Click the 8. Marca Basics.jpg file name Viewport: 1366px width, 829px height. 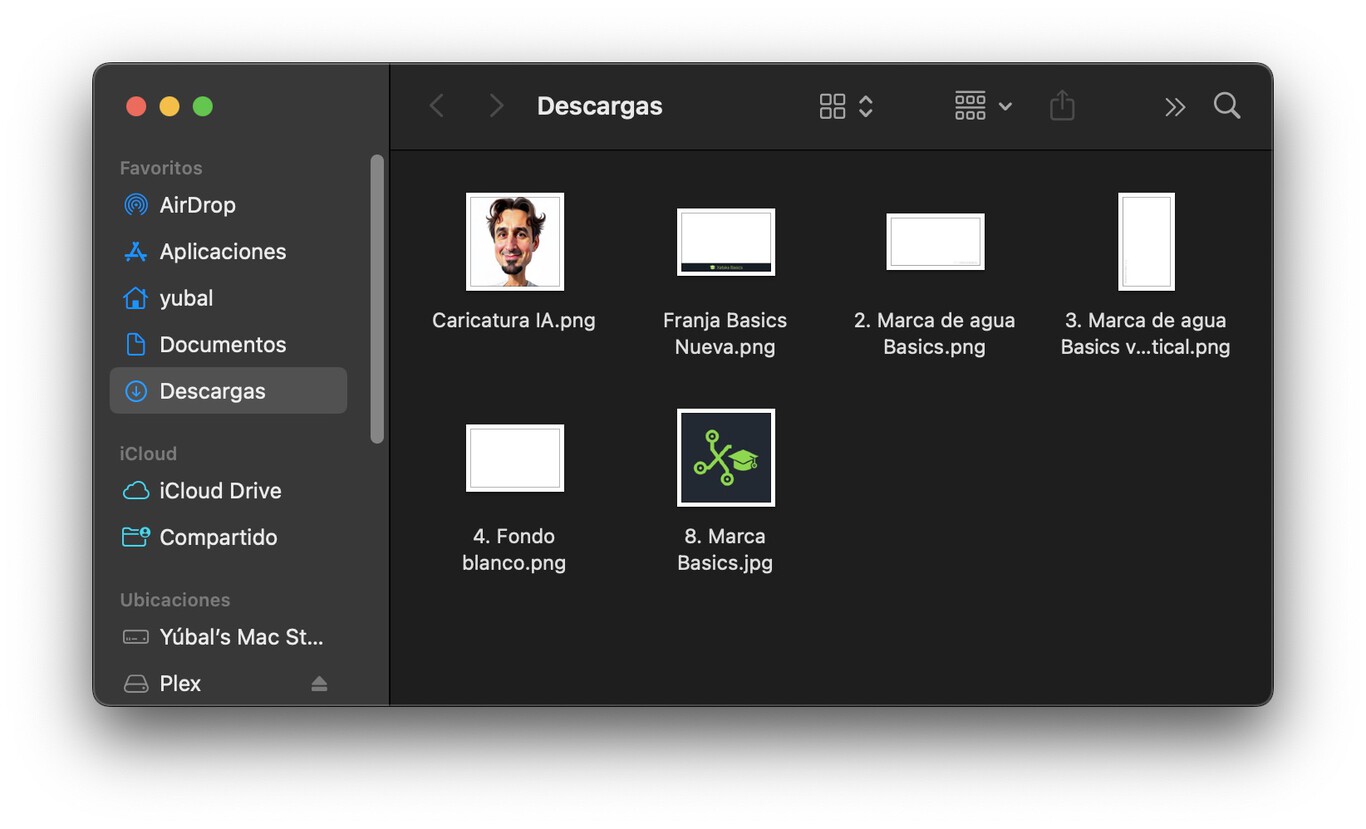(x=725, y=550)
